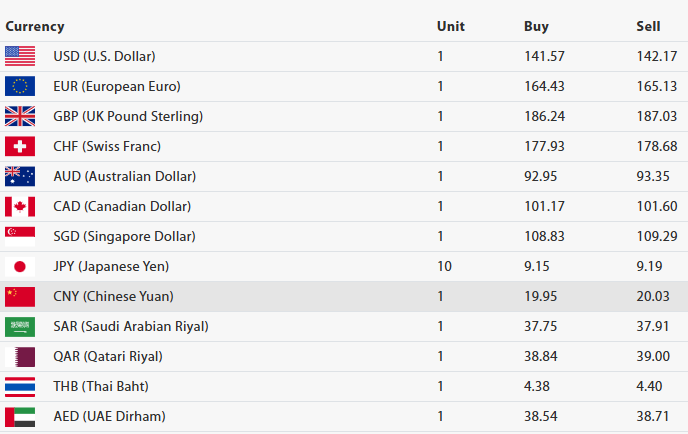Screen dimensions: 688x434
Task: Click the Canadian maple leaf flag icon
Action: (20, 206)
